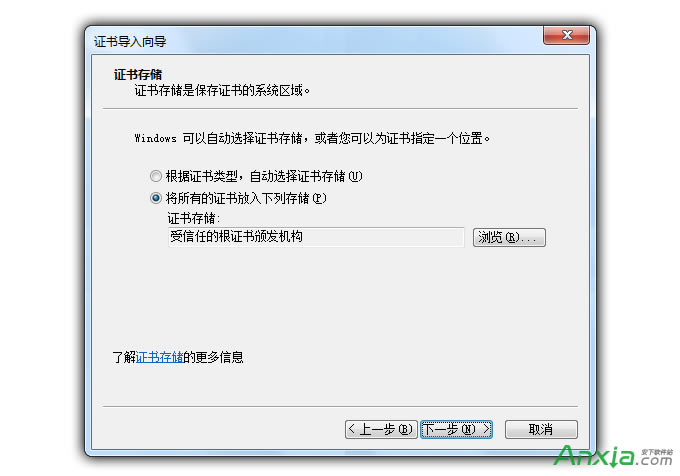The width and height of the screenshot is (680, 476).
Task: Click the 了解 text before the link
Action: [124, 357]
